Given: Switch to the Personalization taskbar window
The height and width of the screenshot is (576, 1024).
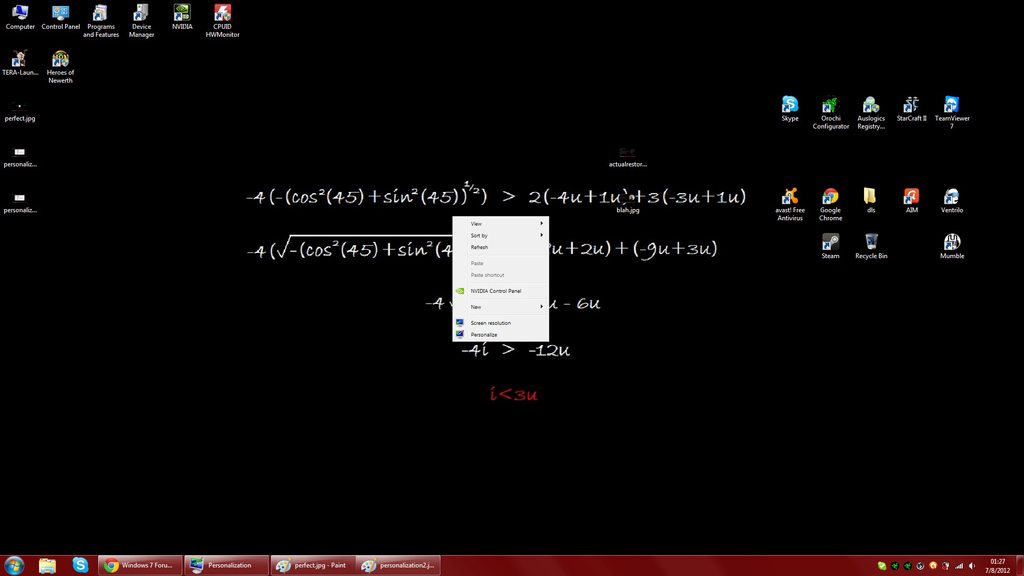Looking at the screenshot, I should 226,565.
